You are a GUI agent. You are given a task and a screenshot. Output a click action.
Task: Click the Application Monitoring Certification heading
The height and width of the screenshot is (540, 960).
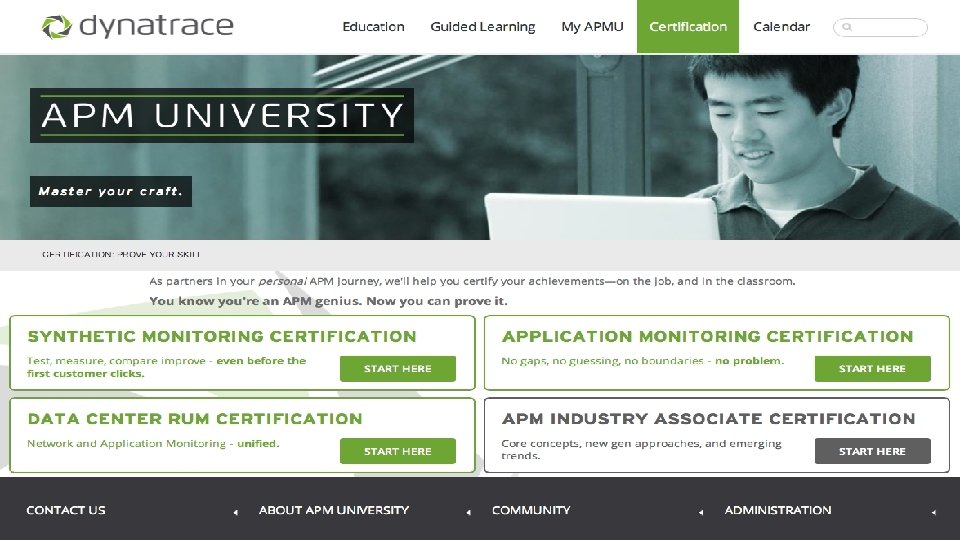pyautogui.click(x=707, y=336)
